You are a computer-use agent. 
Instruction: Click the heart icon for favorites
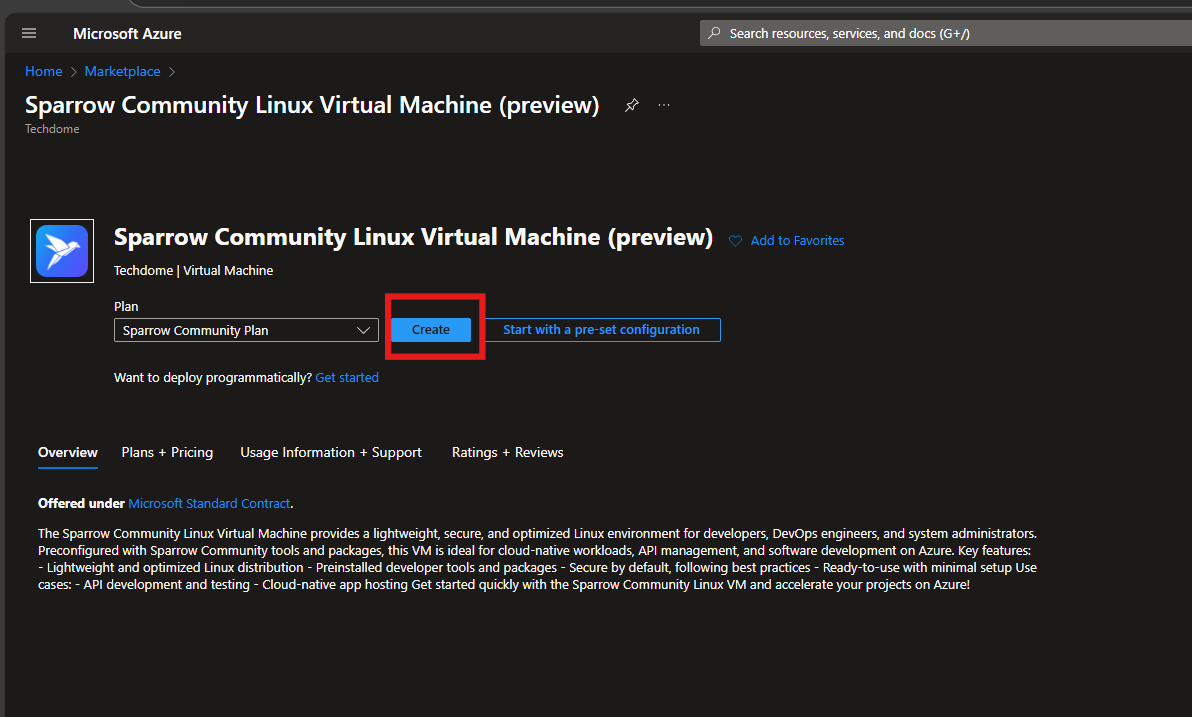pos(735,241)
